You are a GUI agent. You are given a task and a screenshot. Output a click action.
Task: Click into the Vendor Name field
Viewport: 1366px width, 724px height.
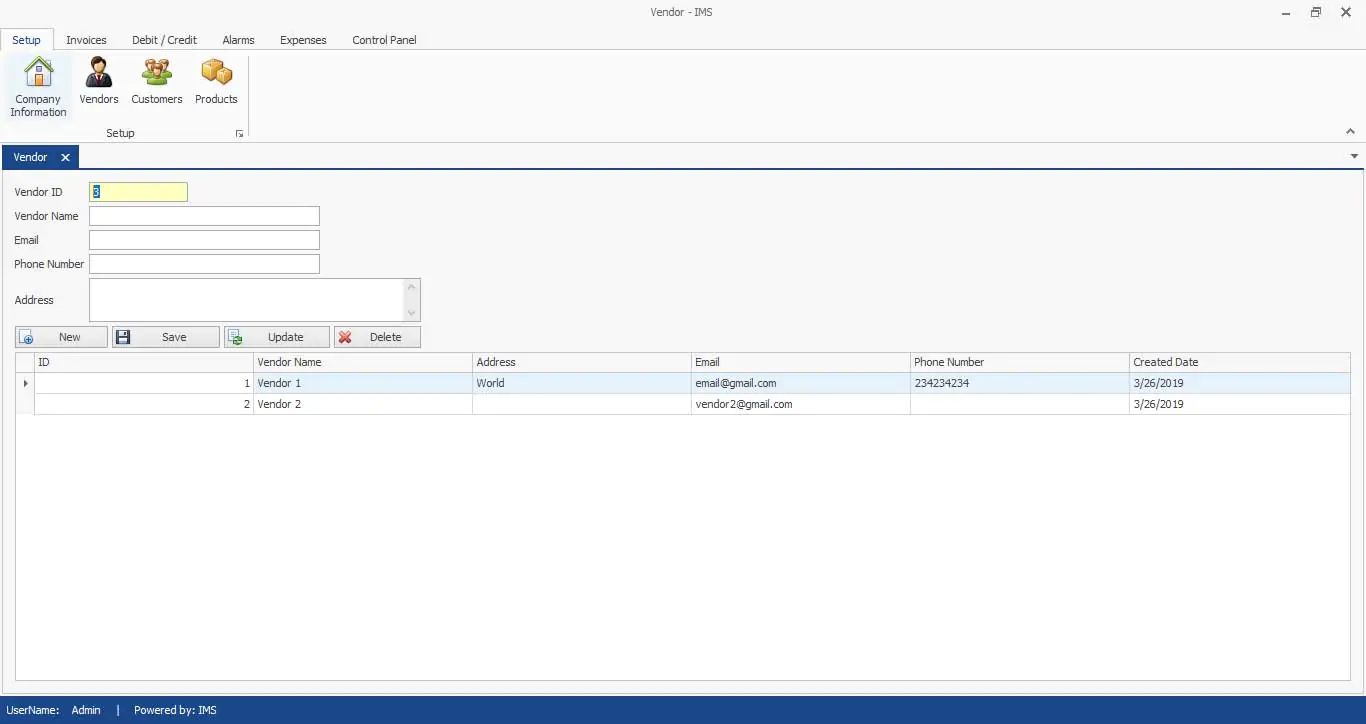tap(204, 216)
